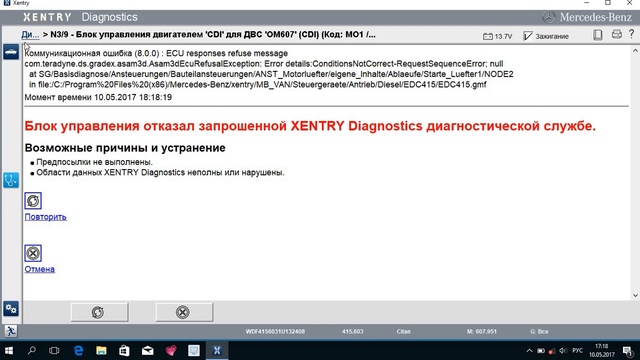Click the battery voltage 13.7V indicator
Image resolution: width=640 pixels, height=360 pixels.
[498, 36]
